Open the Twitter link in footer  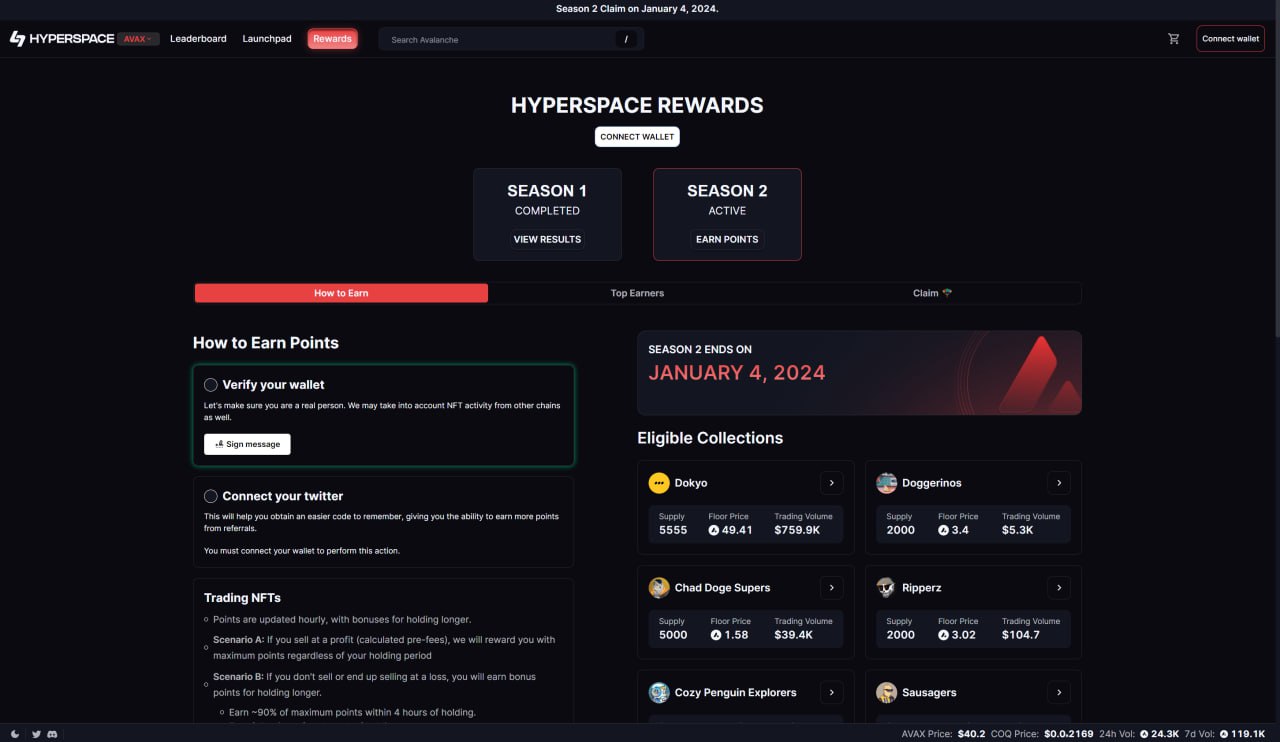tap(36, 734)
